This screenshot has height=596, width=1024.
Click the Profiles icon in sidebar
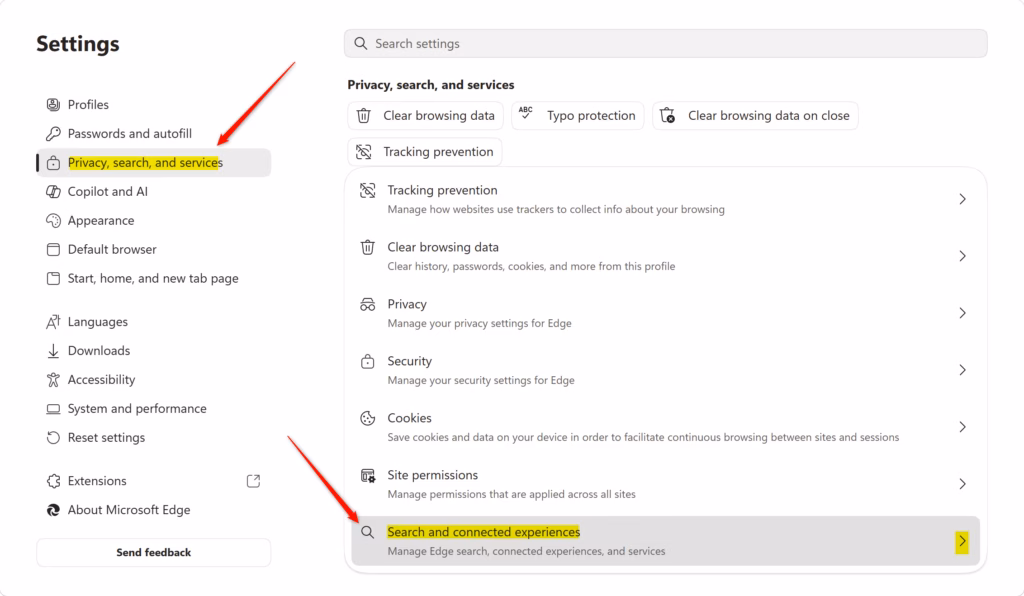(53, 104)
